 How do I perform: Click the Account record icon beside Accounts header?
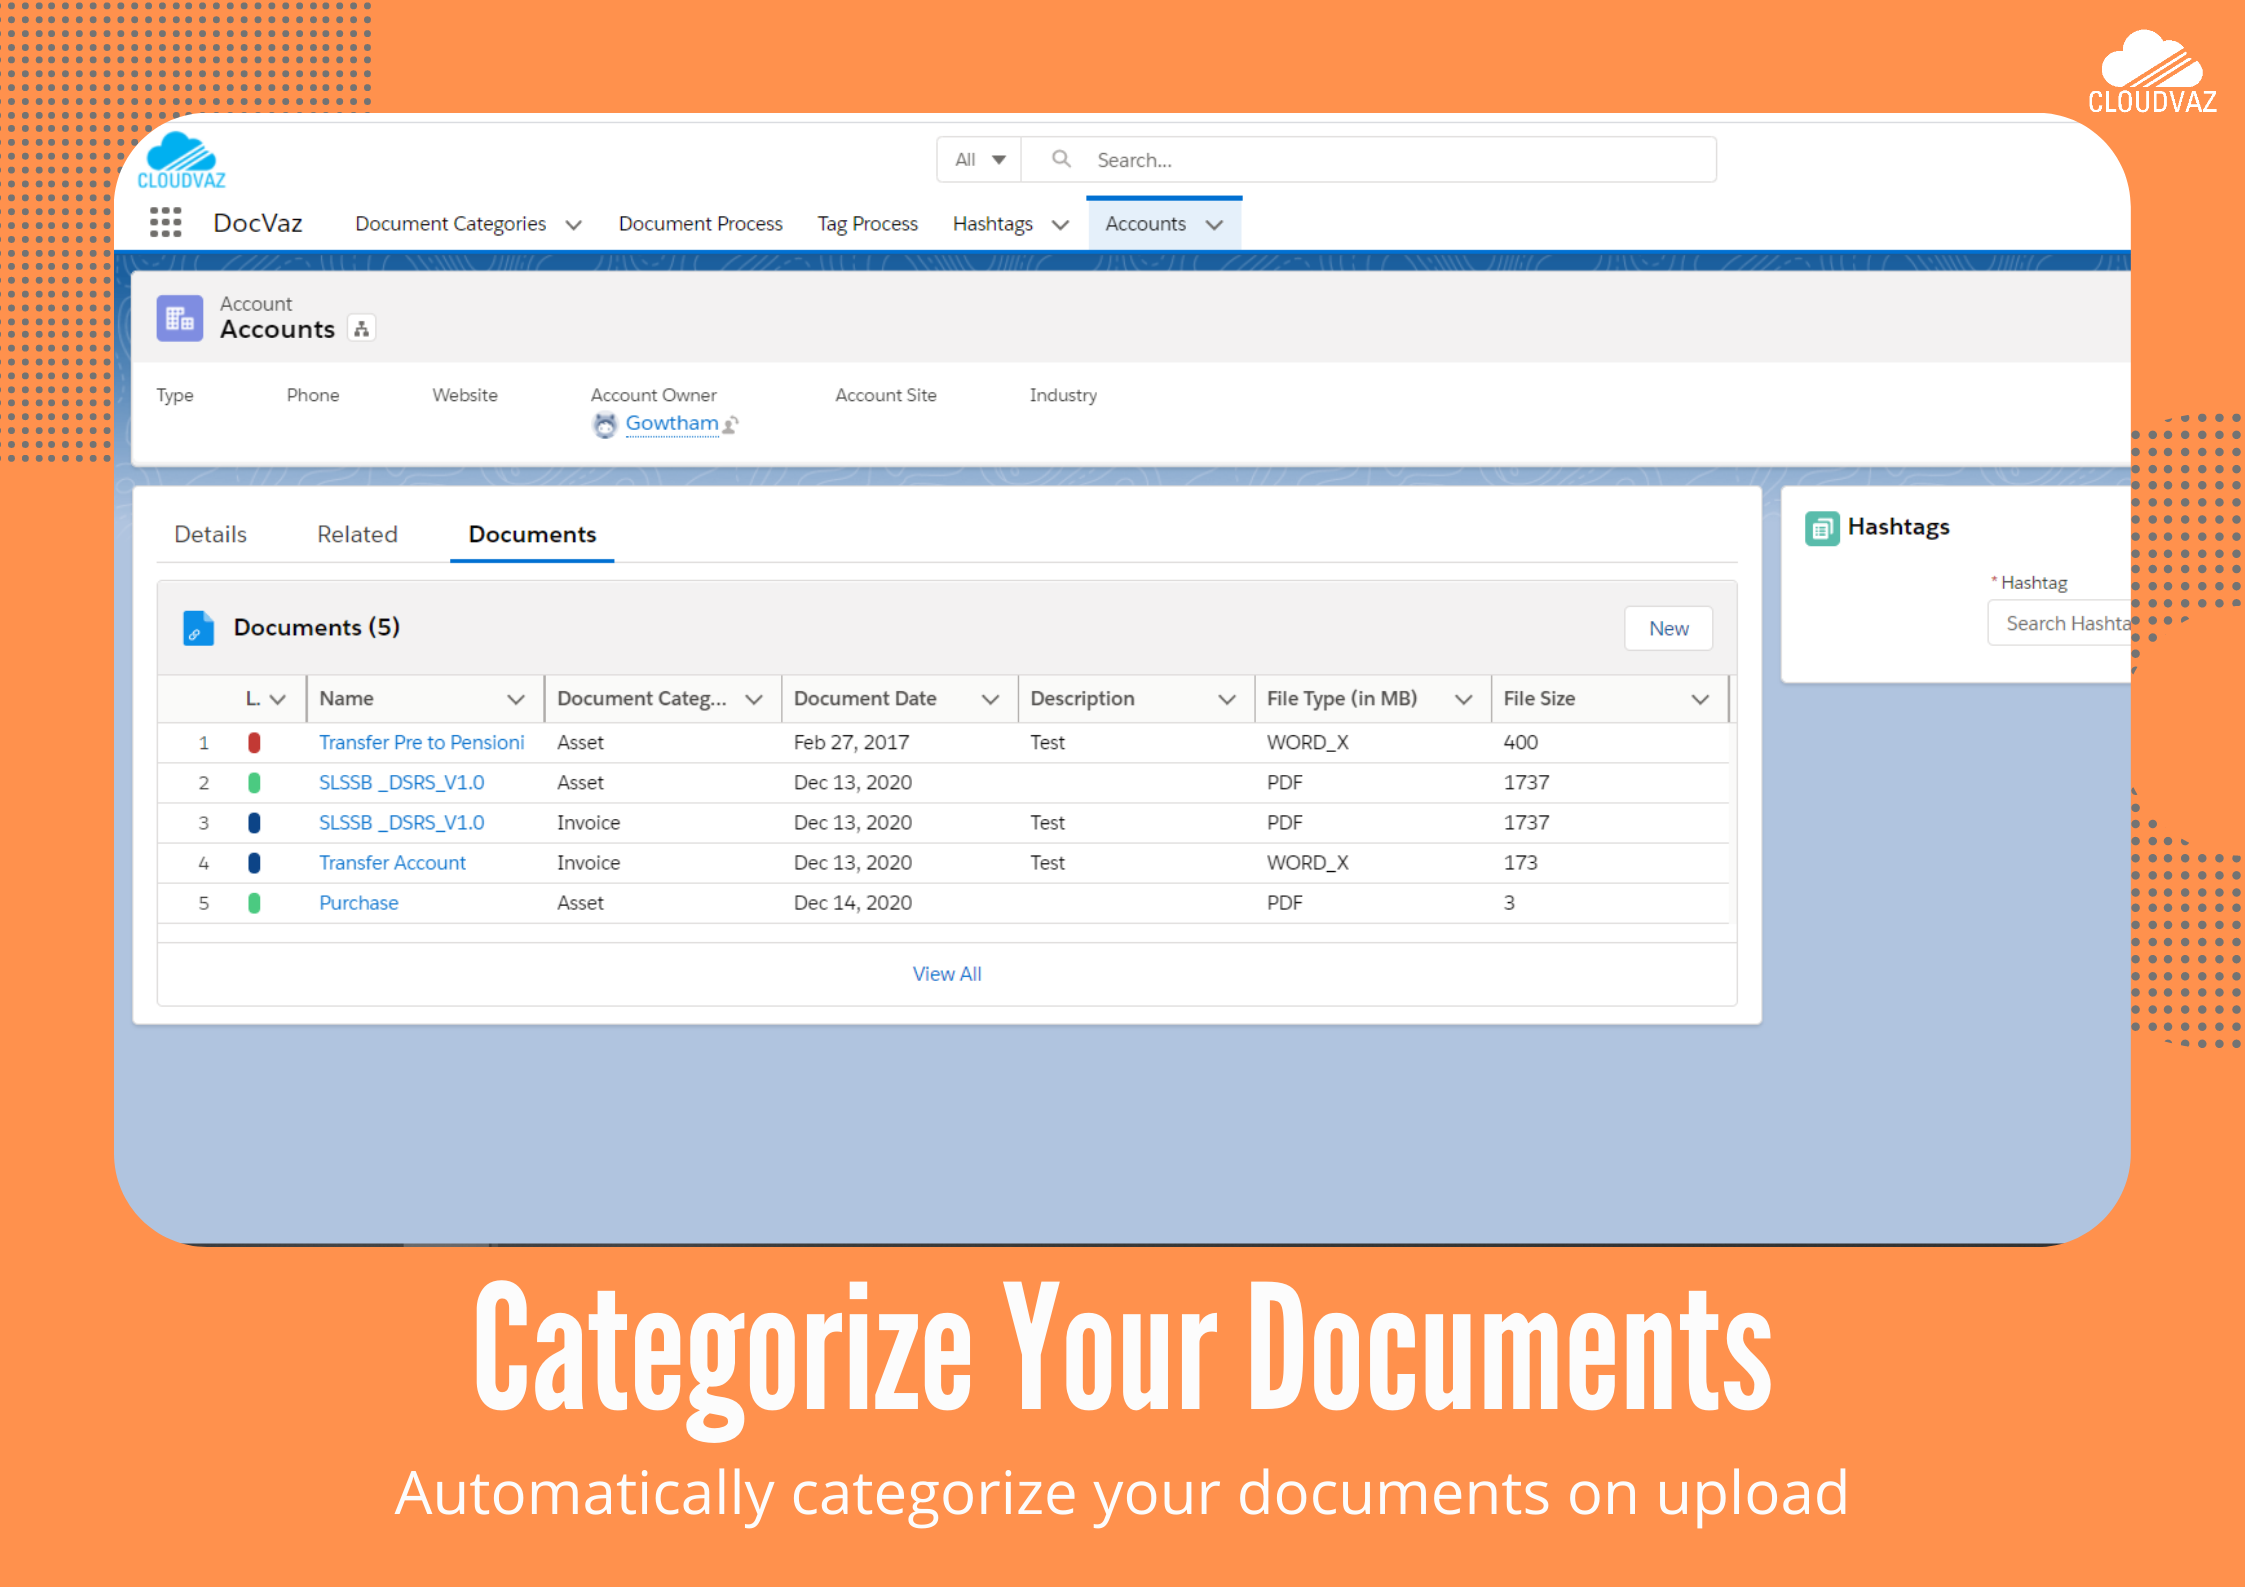[x=179, y=317]
